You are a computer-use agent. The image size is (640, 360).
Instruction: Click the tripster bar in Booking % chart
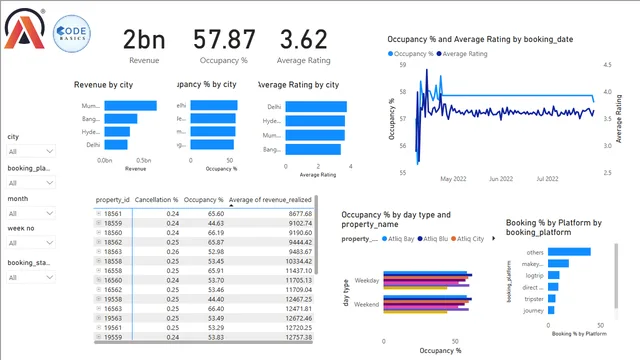(x=551, y=299)
